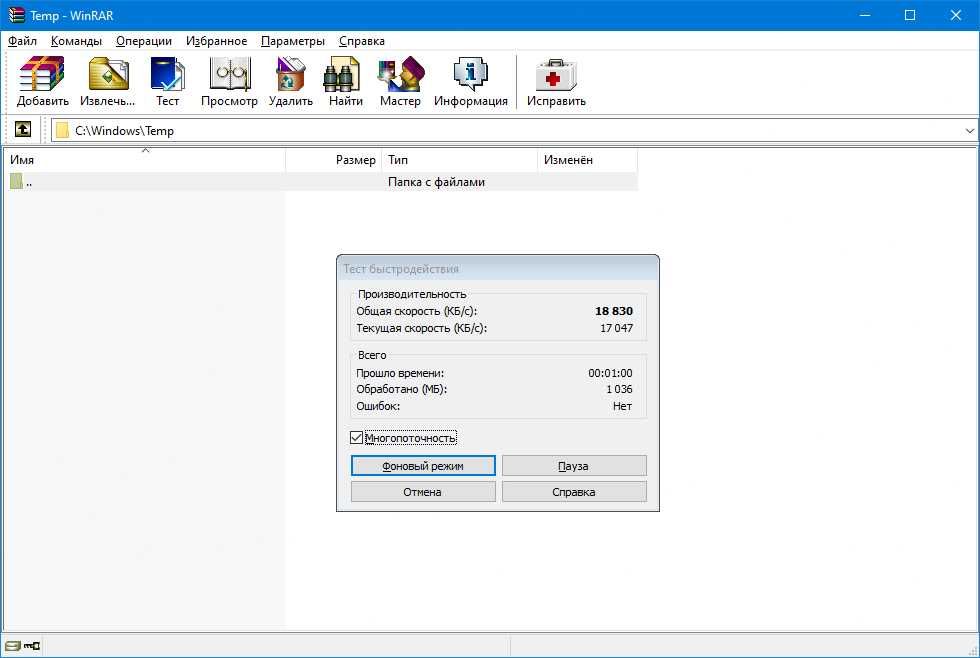Click the Исправить (Repair) toolbar icon
This screenshot has height=658, width=980.
[556, 82]
